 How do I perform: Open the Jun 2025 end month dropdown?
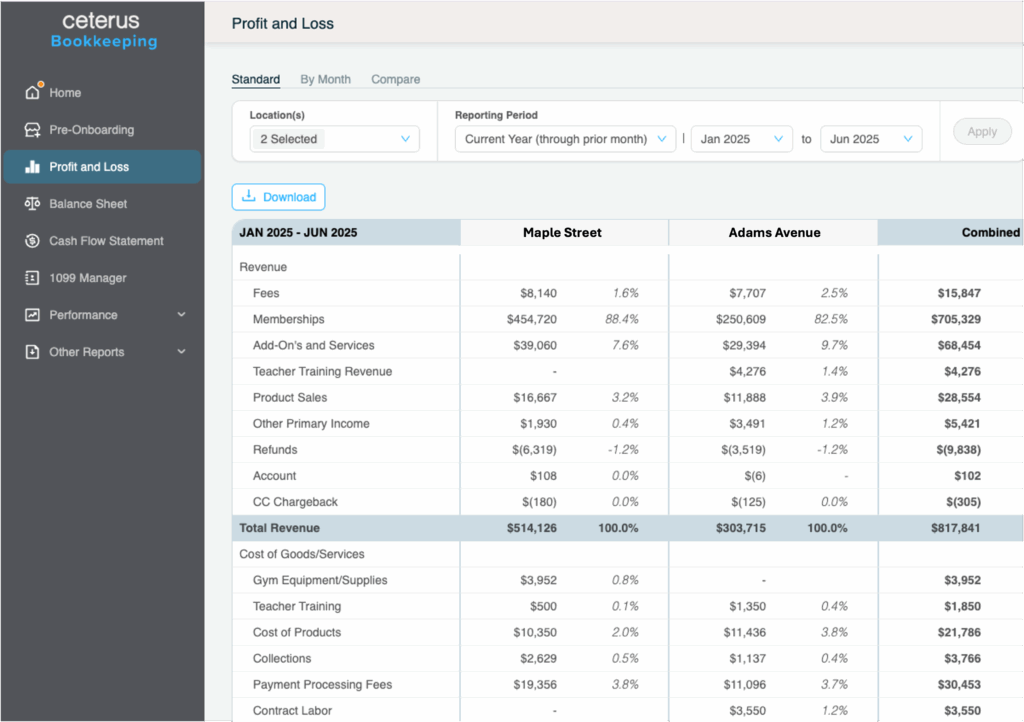click(x=870, y=139)
